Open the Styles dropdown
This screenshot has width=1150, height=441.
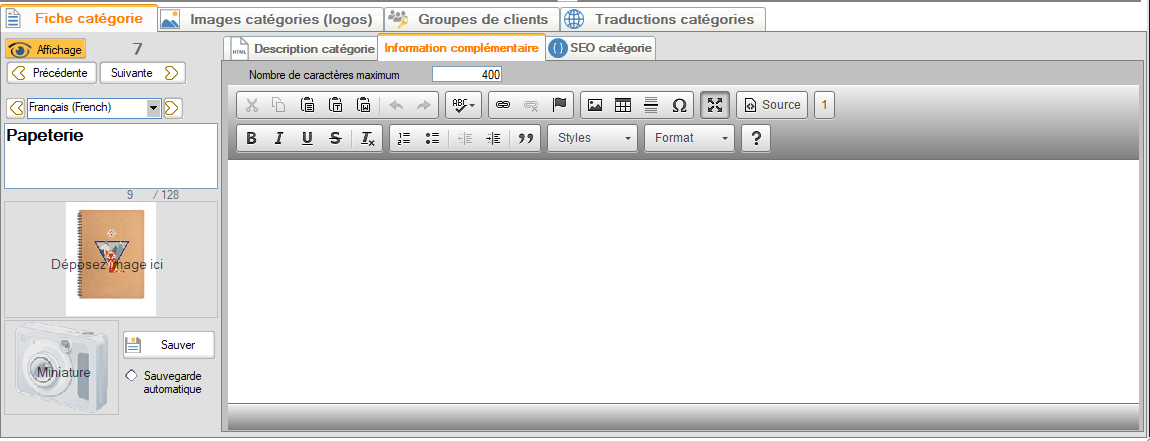tap(592, 138)
